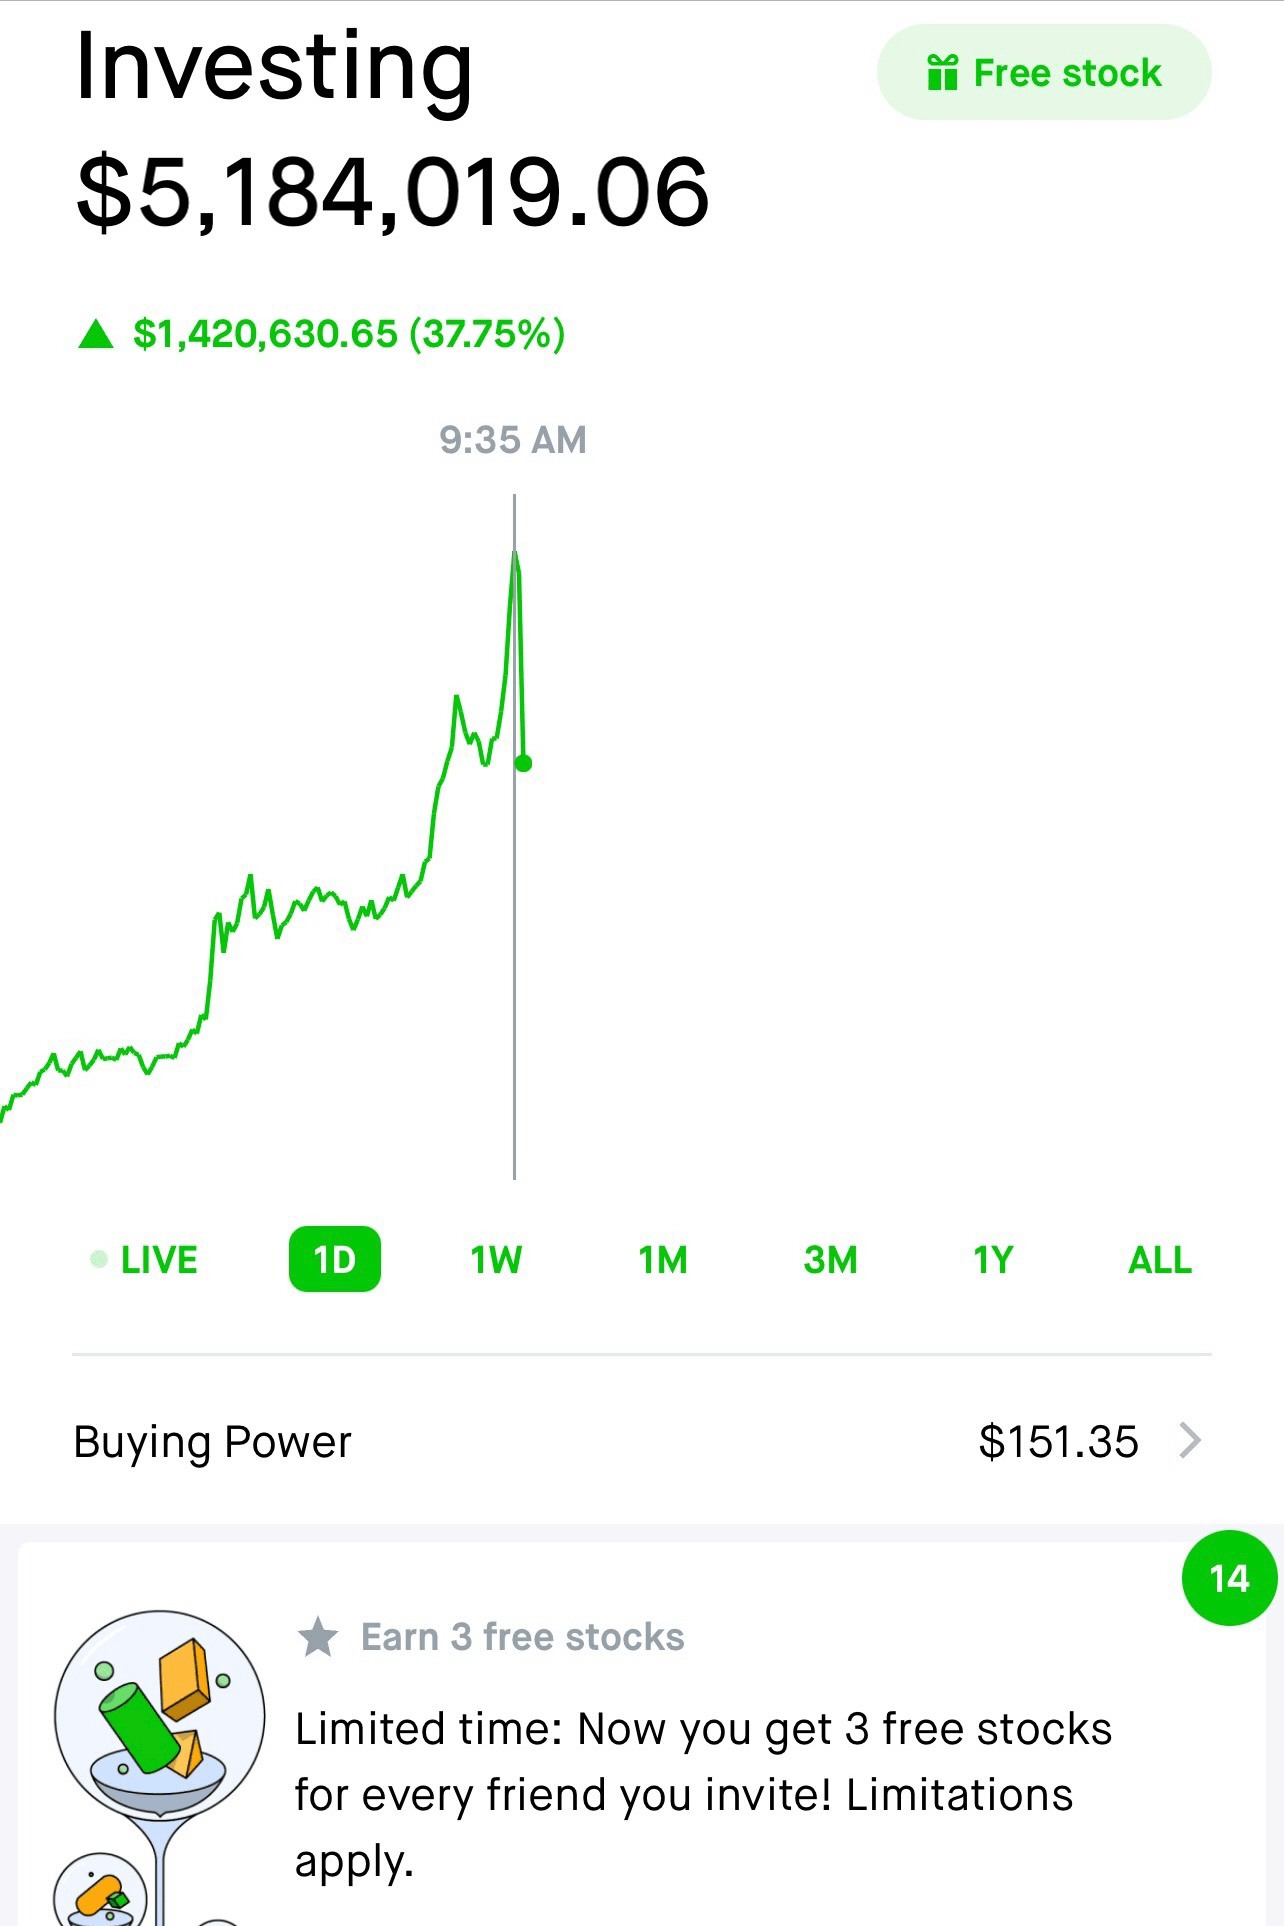
Task: Tap the chart's green endpoint dot
Action: pos(523,763)
